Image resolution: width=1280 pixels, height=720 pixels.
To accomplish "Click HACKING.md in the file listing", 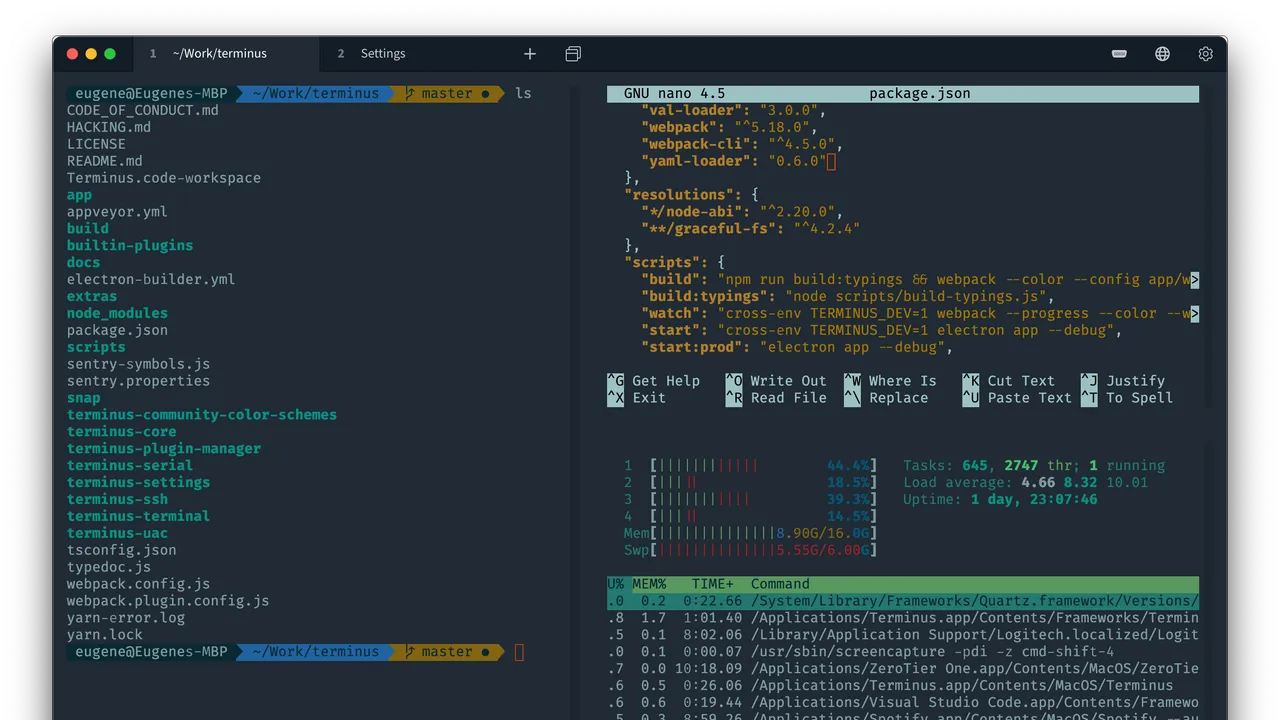I will click(109, 127).
